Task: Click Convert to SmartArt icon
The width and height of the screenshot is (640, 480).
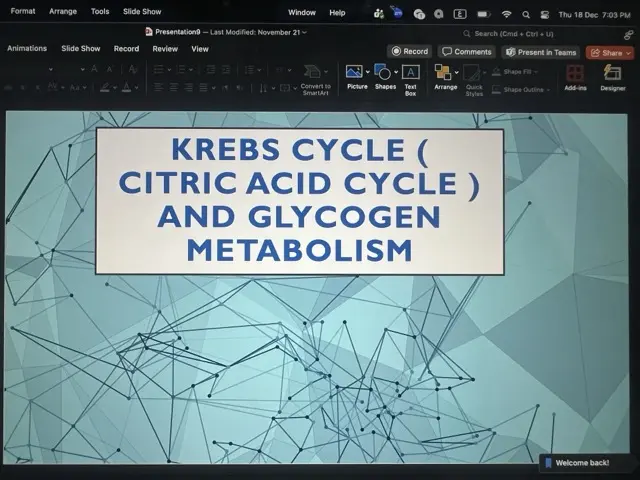Action: click(312, 71)
